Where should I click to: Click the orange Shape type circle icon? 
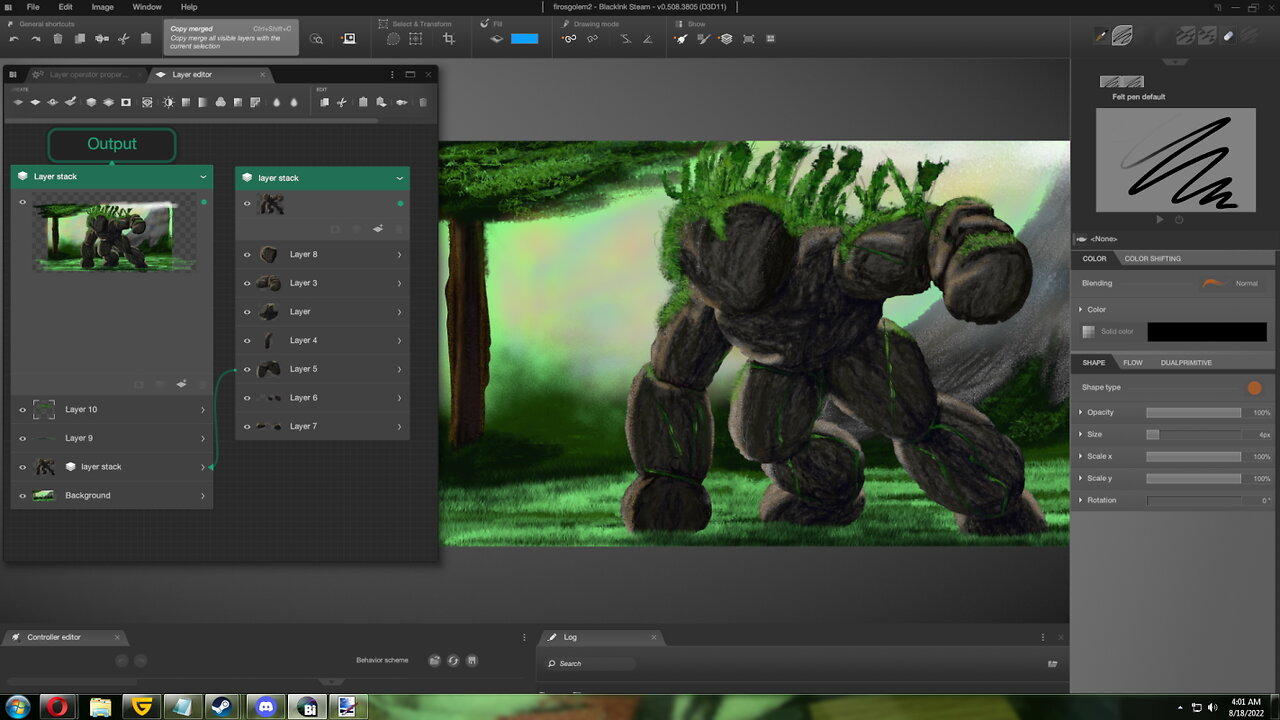[x=1254, y=388]
